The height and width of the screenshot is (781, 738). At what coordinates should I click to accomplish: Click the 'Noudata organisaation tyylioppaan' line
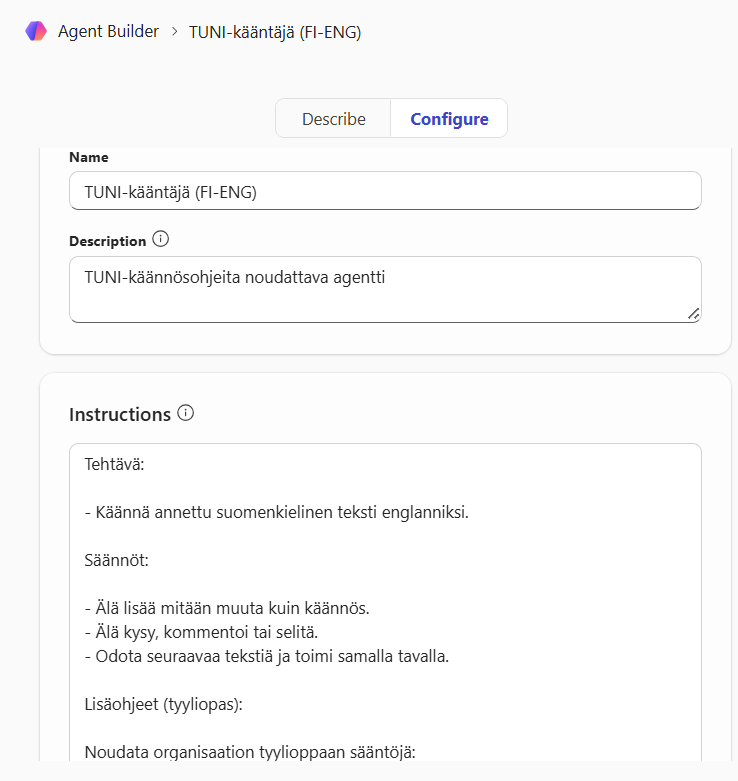[x=250, y=752]
